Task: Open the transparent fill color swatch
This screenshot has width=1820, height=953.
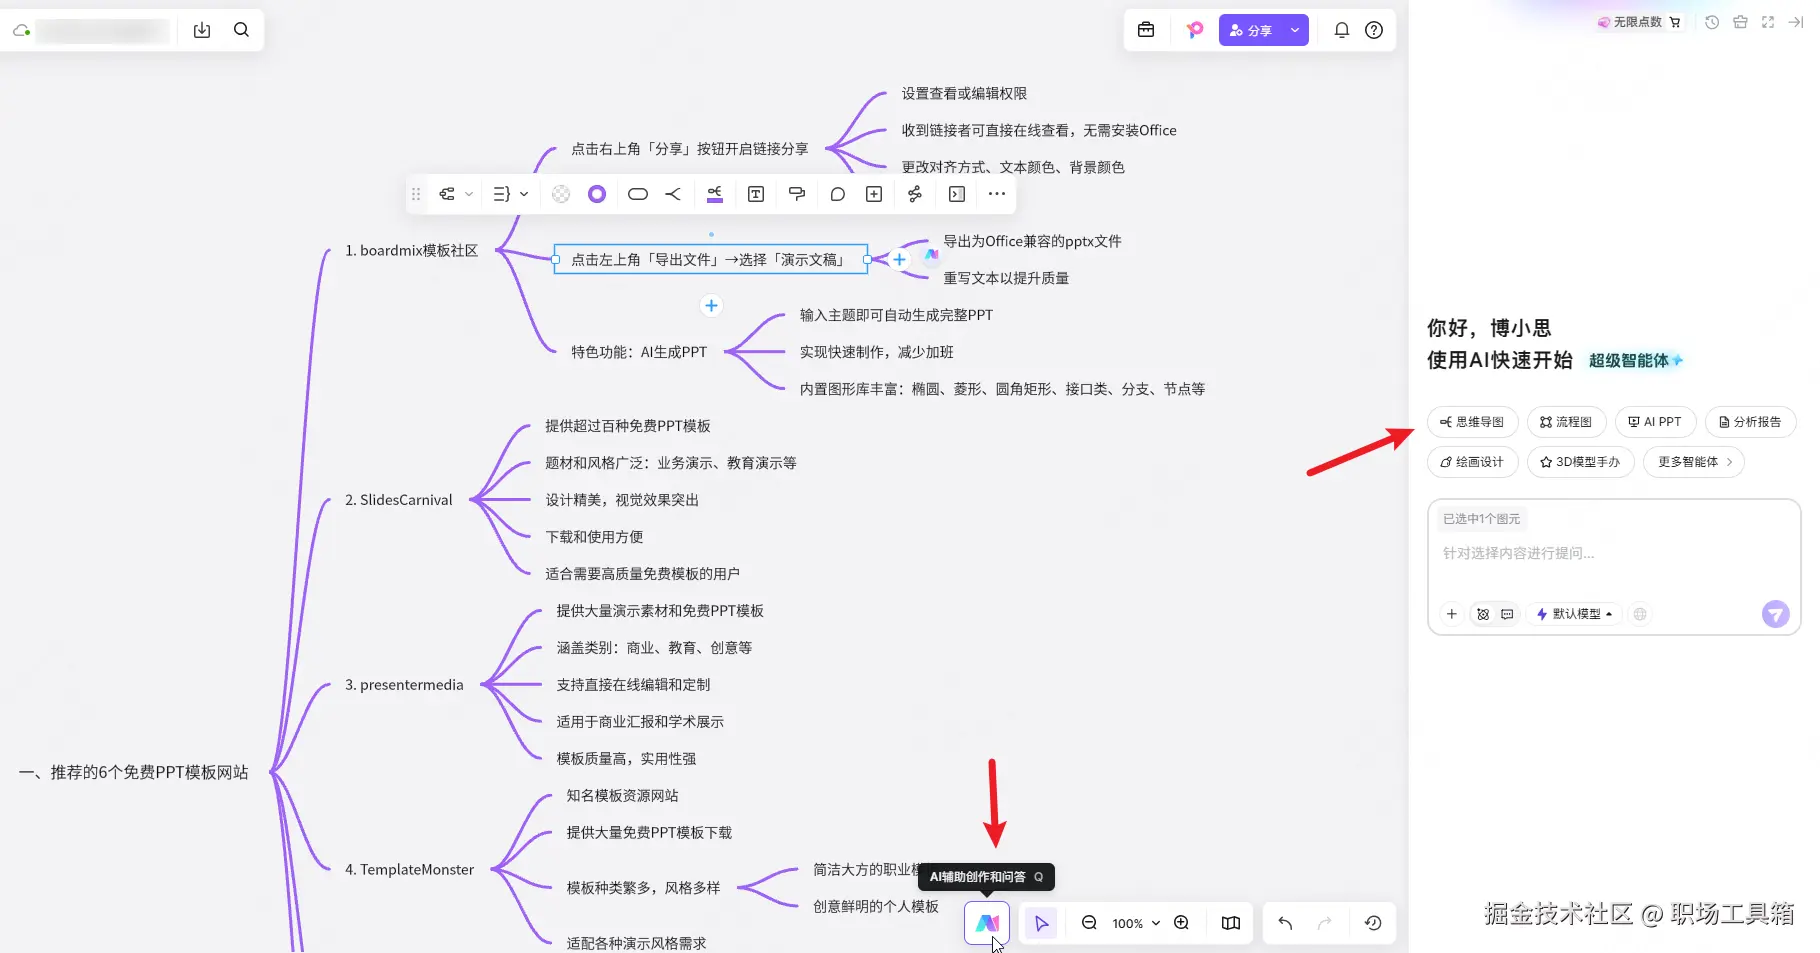Action: click(x=561, y=194)
